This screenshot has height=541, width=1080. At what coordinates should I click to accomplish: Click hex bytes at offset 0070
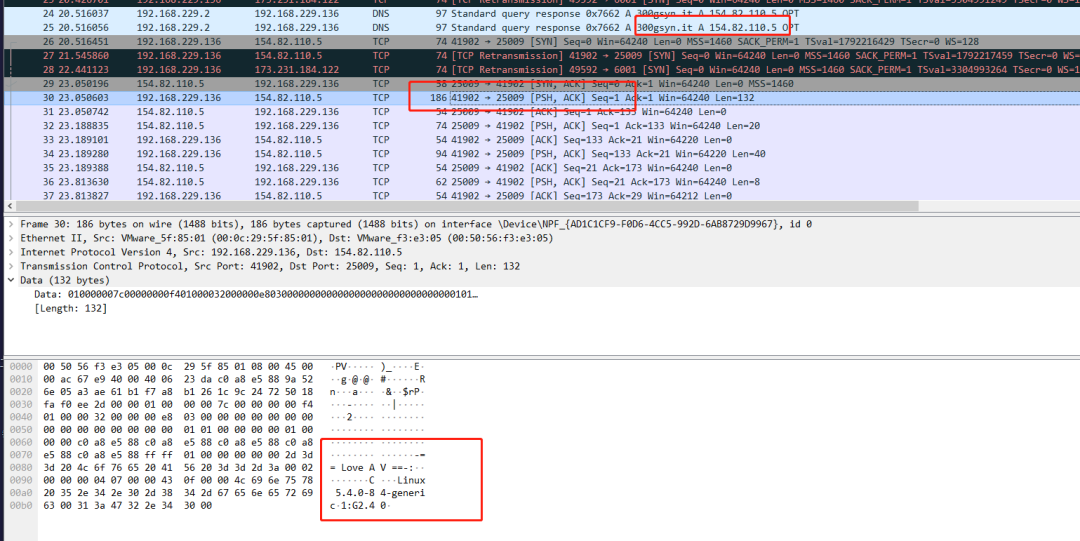tap(178, 455)
